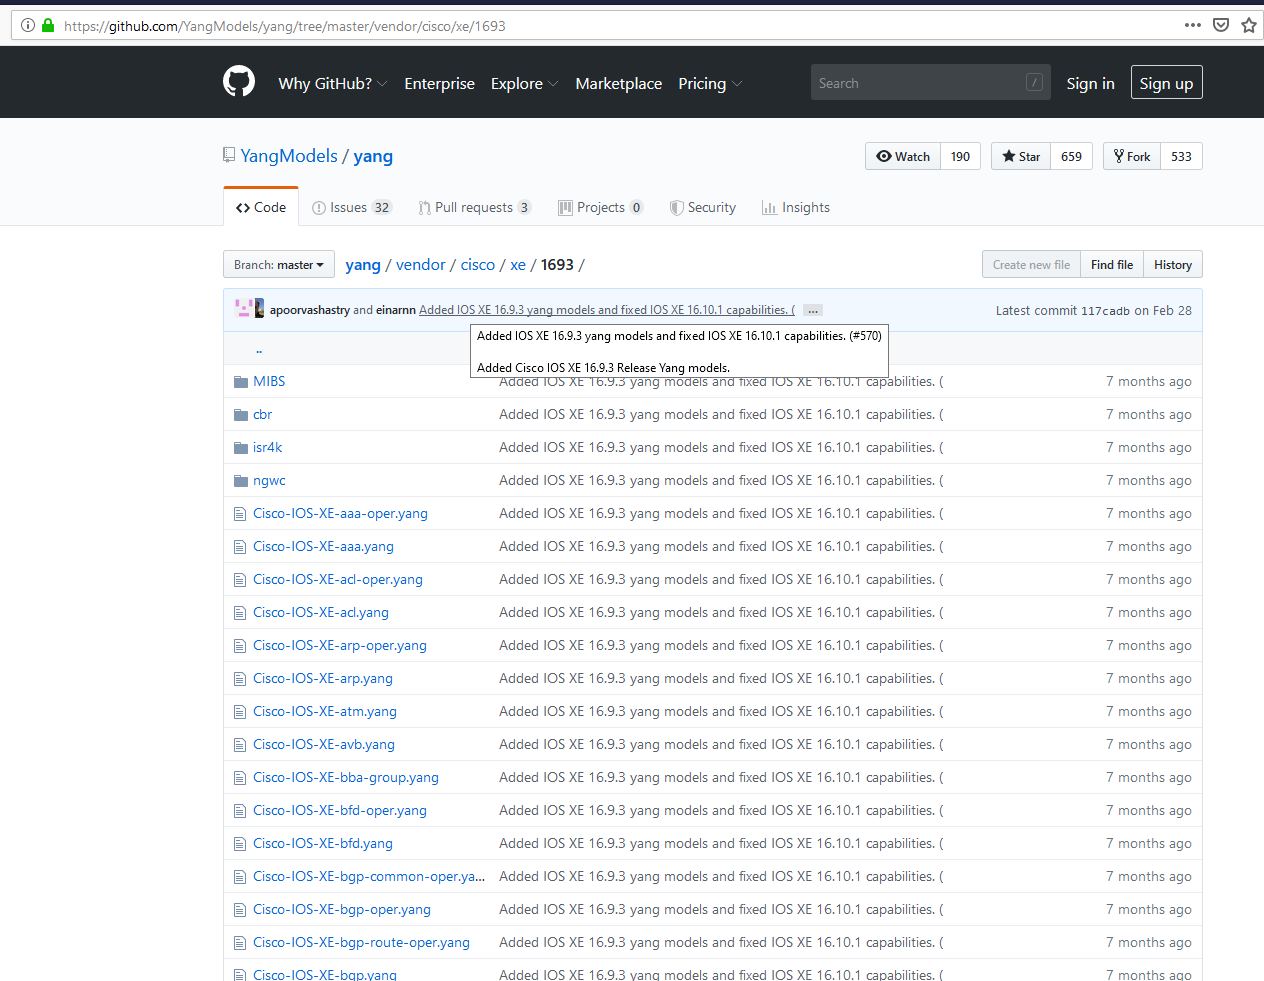Image resolution: width=1264 pixels, height=981 pixels.
Task: Open Cisco-IOS-XE-arp.yang file
Action: [x=323, y=679]
